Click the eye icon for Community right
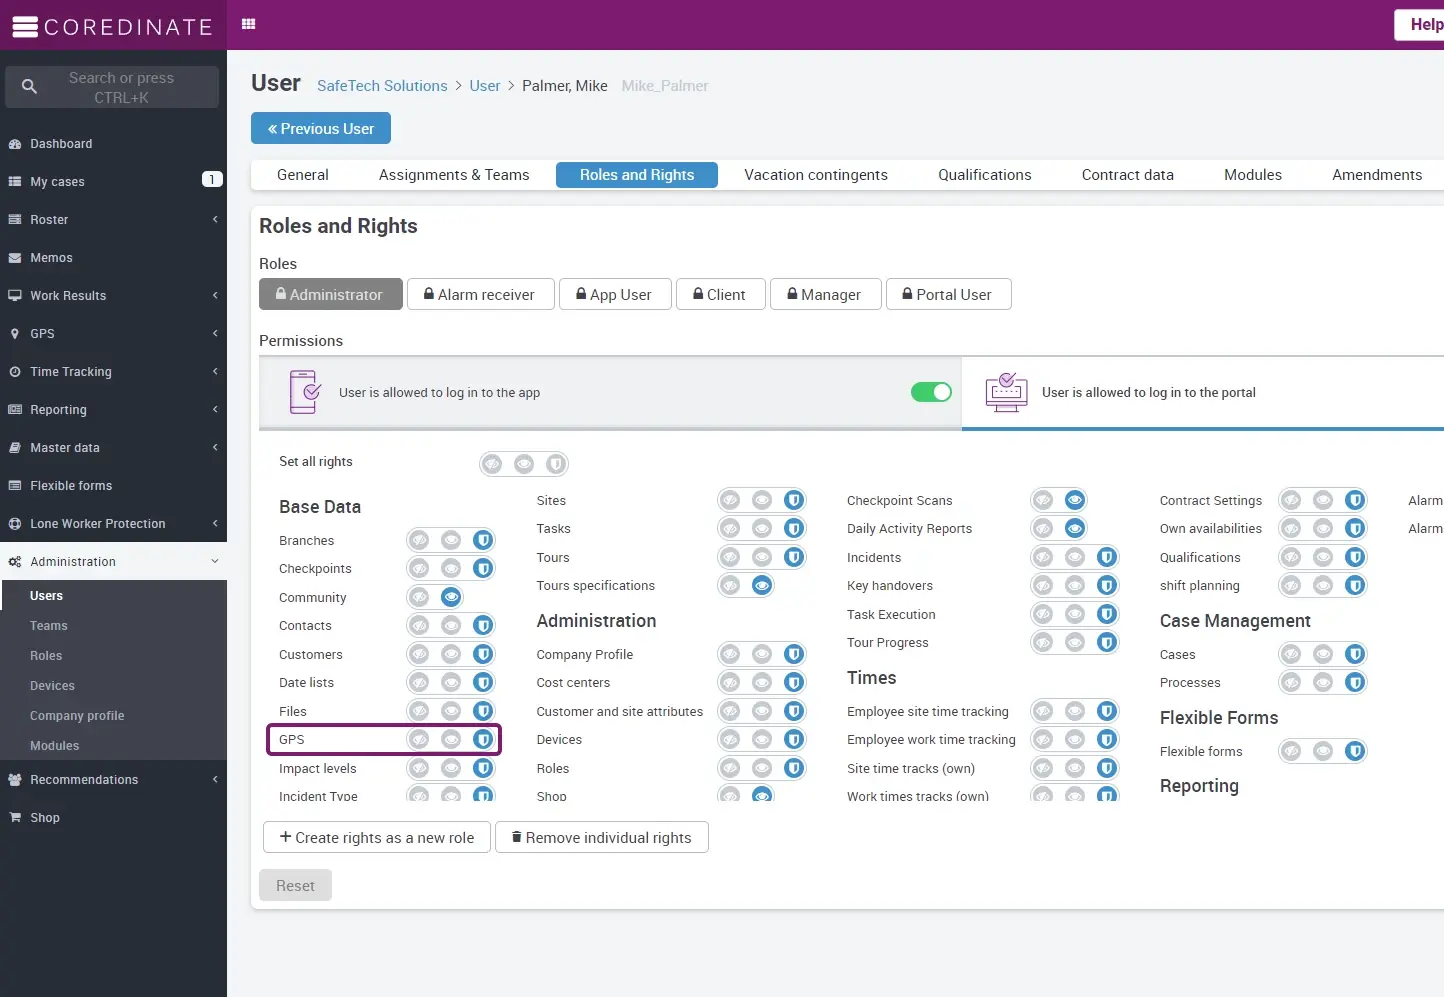 tap(451, 597)
